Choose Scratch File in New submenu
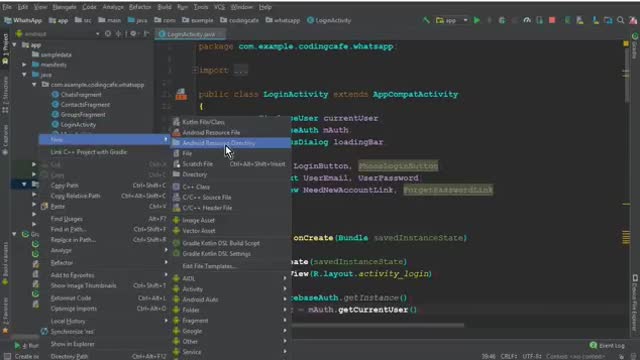 231,164
